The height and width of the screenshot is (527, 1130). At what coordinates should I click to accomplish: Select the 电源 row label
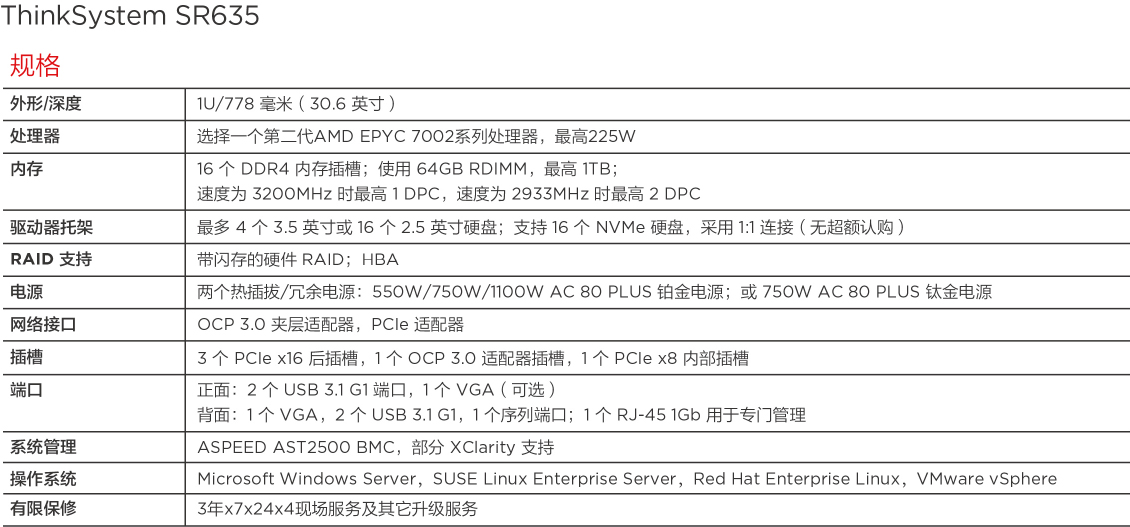pyautogui.click(x=27, y=292)
